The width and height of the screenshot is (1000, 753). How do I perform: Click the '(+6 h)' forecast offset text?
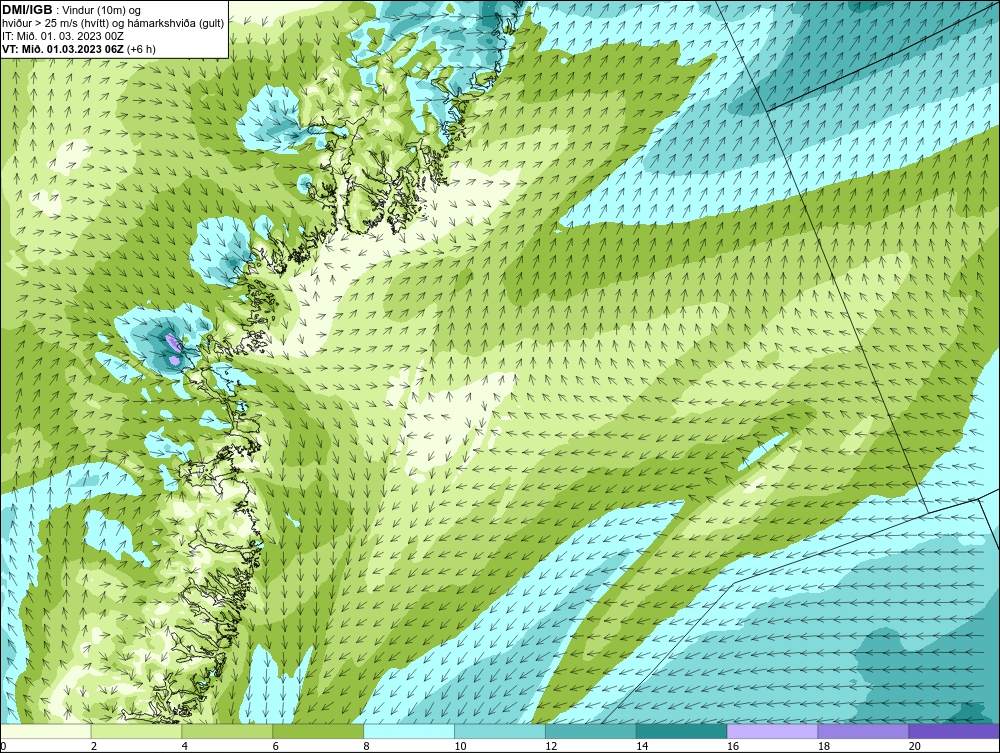coord(141,48)
